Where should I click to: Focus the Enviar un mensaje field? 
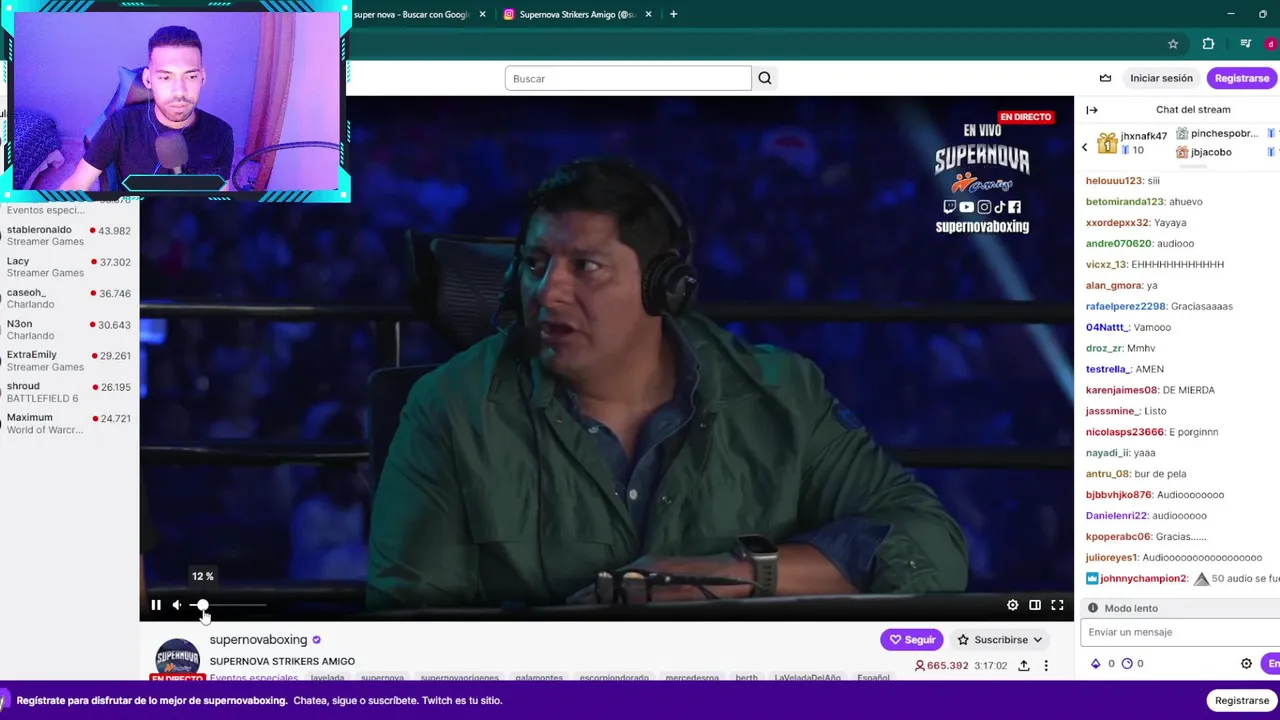tap(1180, 632)
